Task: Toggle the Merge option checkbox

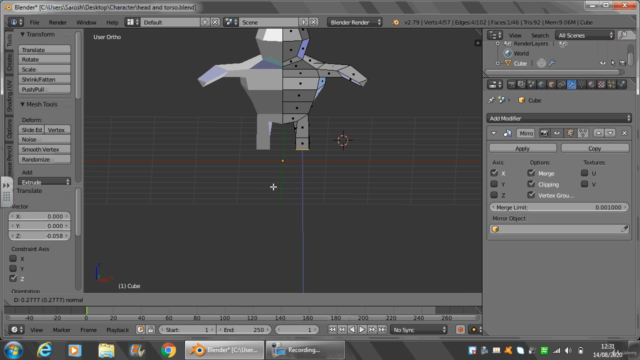Action: (x=531, y=173)
